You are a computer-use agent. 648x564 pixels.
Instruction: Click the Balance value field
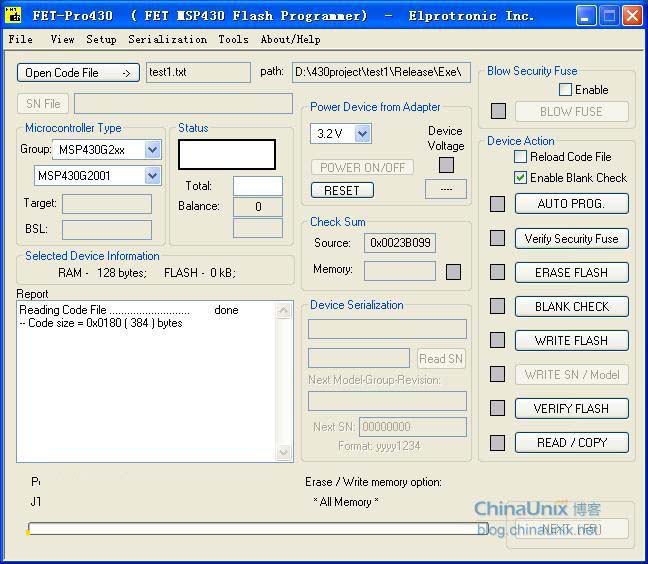click(x=258, y=207)
